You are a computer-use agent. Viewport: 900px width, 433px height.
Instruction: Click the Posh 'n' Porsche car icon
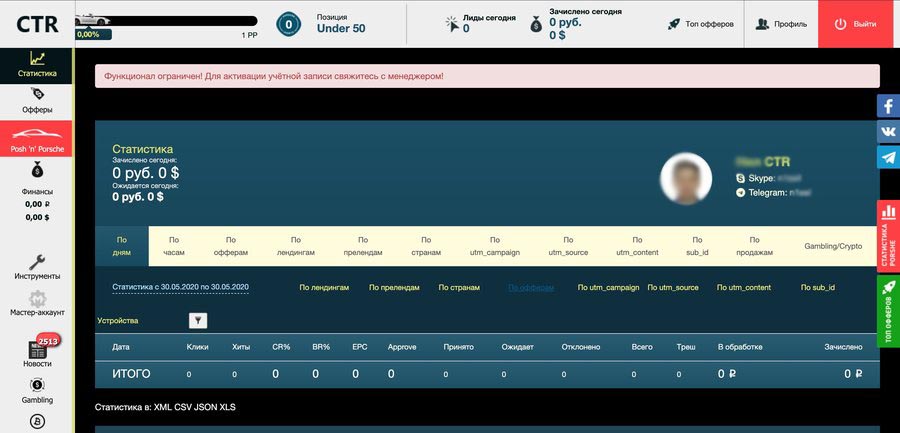pos(37,135)
